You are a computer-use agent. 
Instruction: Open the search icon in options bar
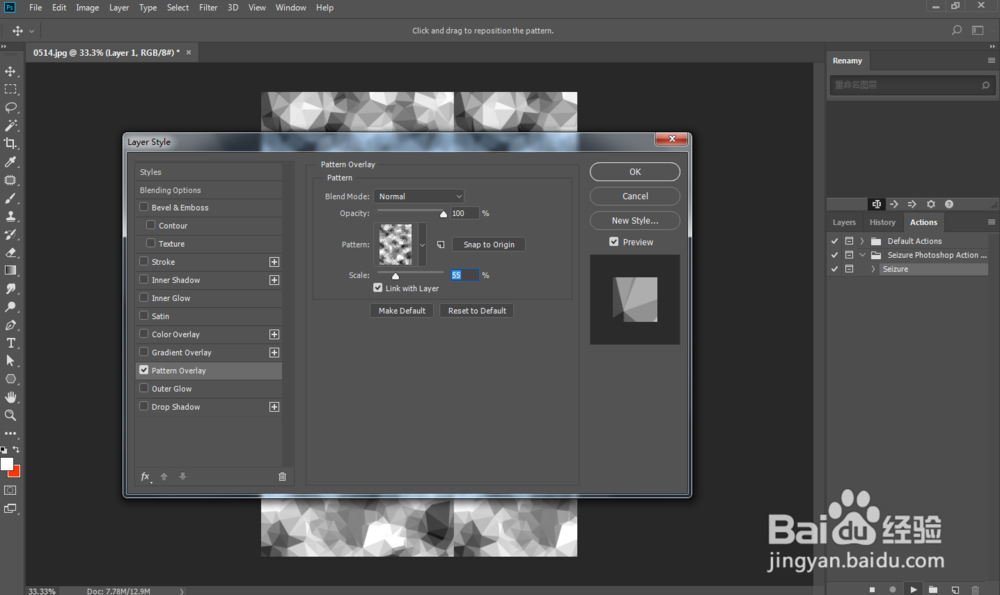[x=957, y=30]
